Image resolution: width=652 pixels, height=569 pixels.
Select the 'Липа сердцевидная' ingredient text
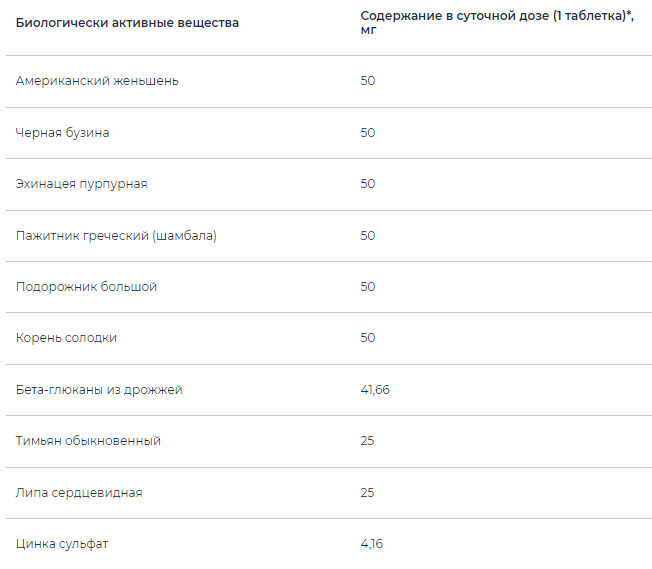[x=79, y=493]
